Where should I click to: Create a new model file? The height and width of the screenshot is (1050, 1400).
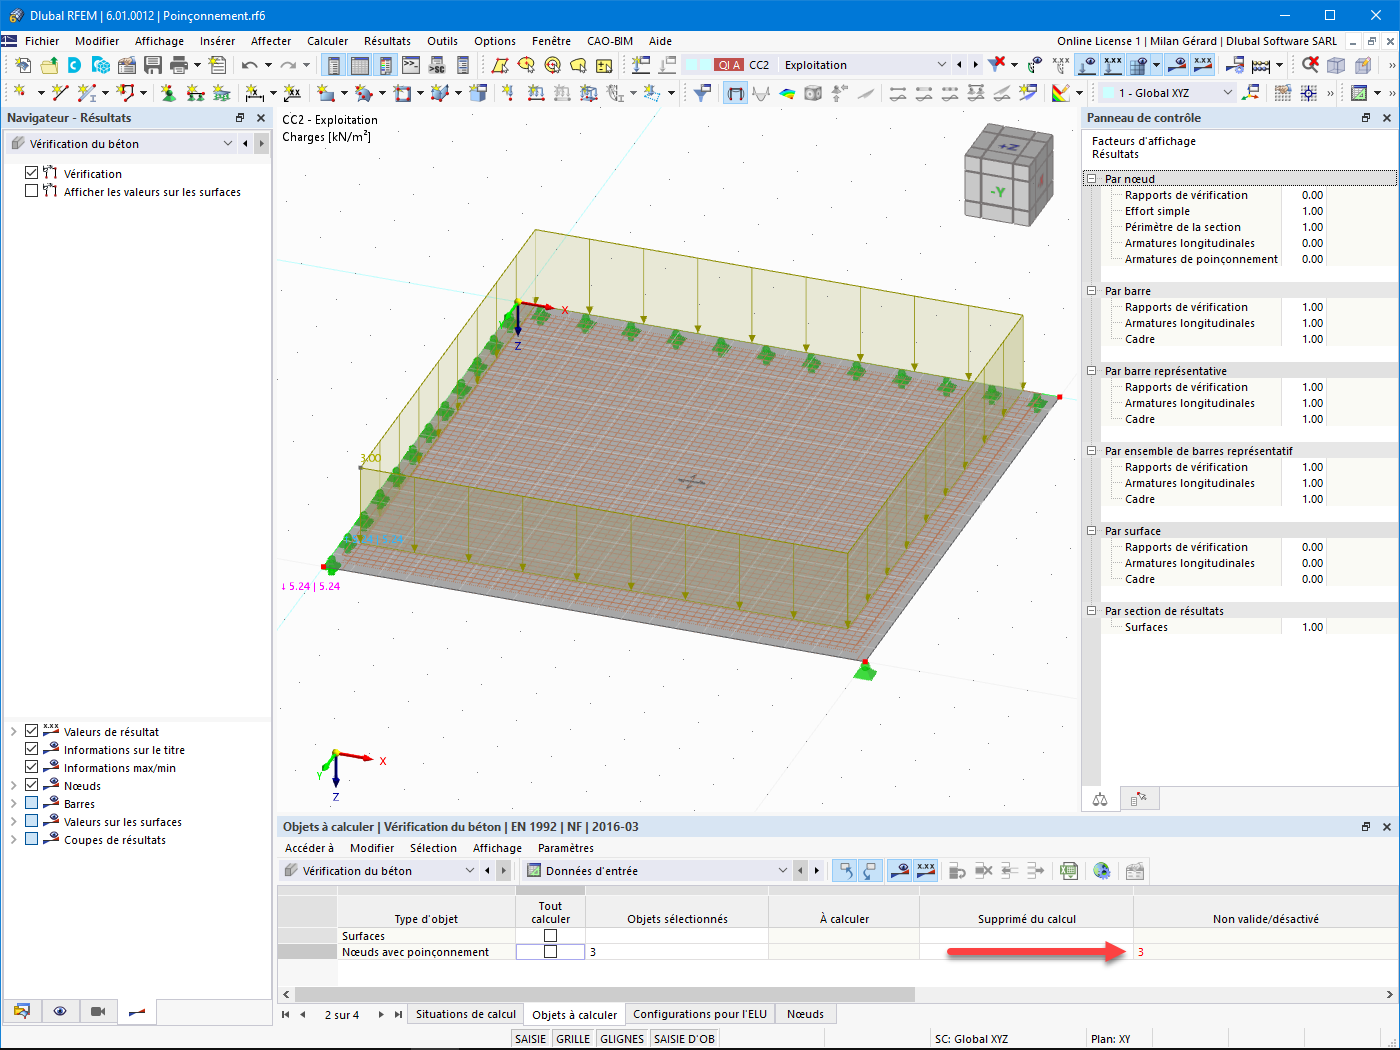(x=23, y=65)
